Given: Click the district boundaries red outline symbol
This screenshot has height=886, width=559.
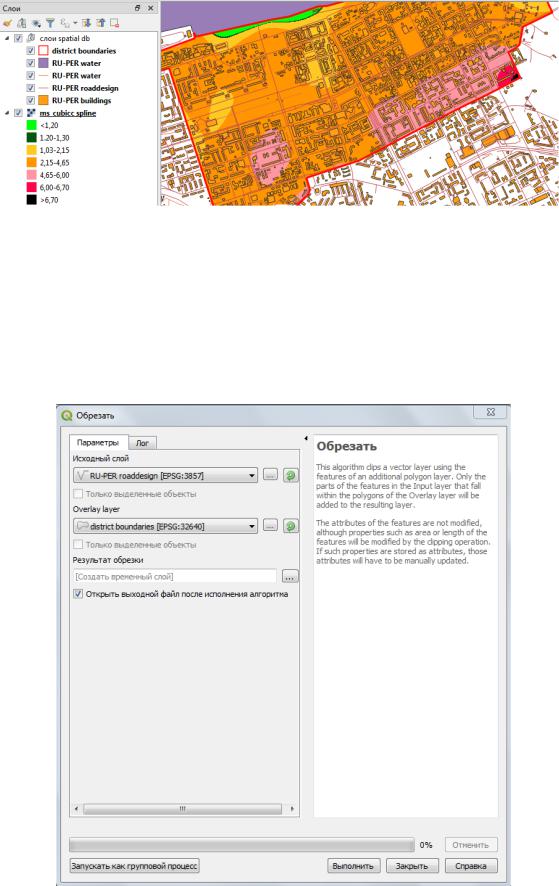Looking at the screenshot, I should point(43,51).
